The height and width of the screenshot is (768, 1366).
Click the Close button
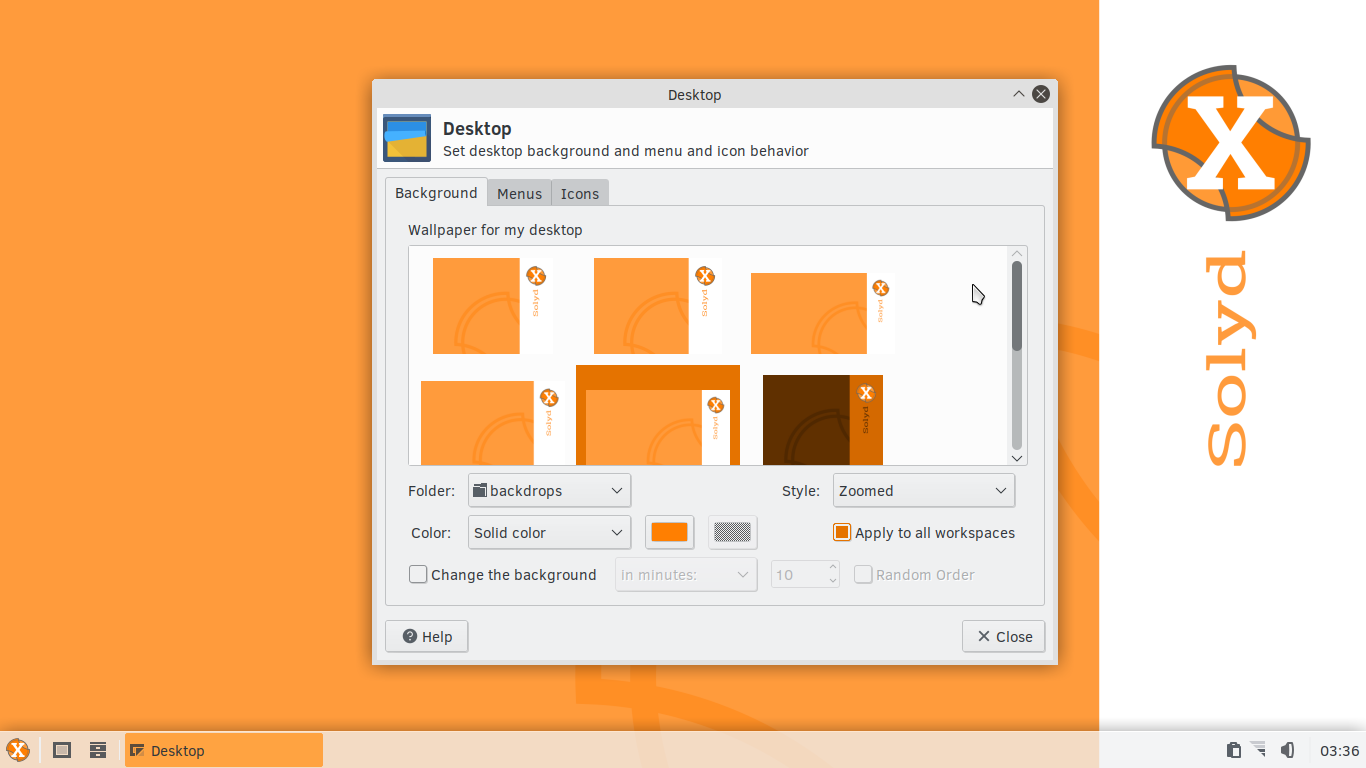pyautogui.click(x=1004, y=637)
